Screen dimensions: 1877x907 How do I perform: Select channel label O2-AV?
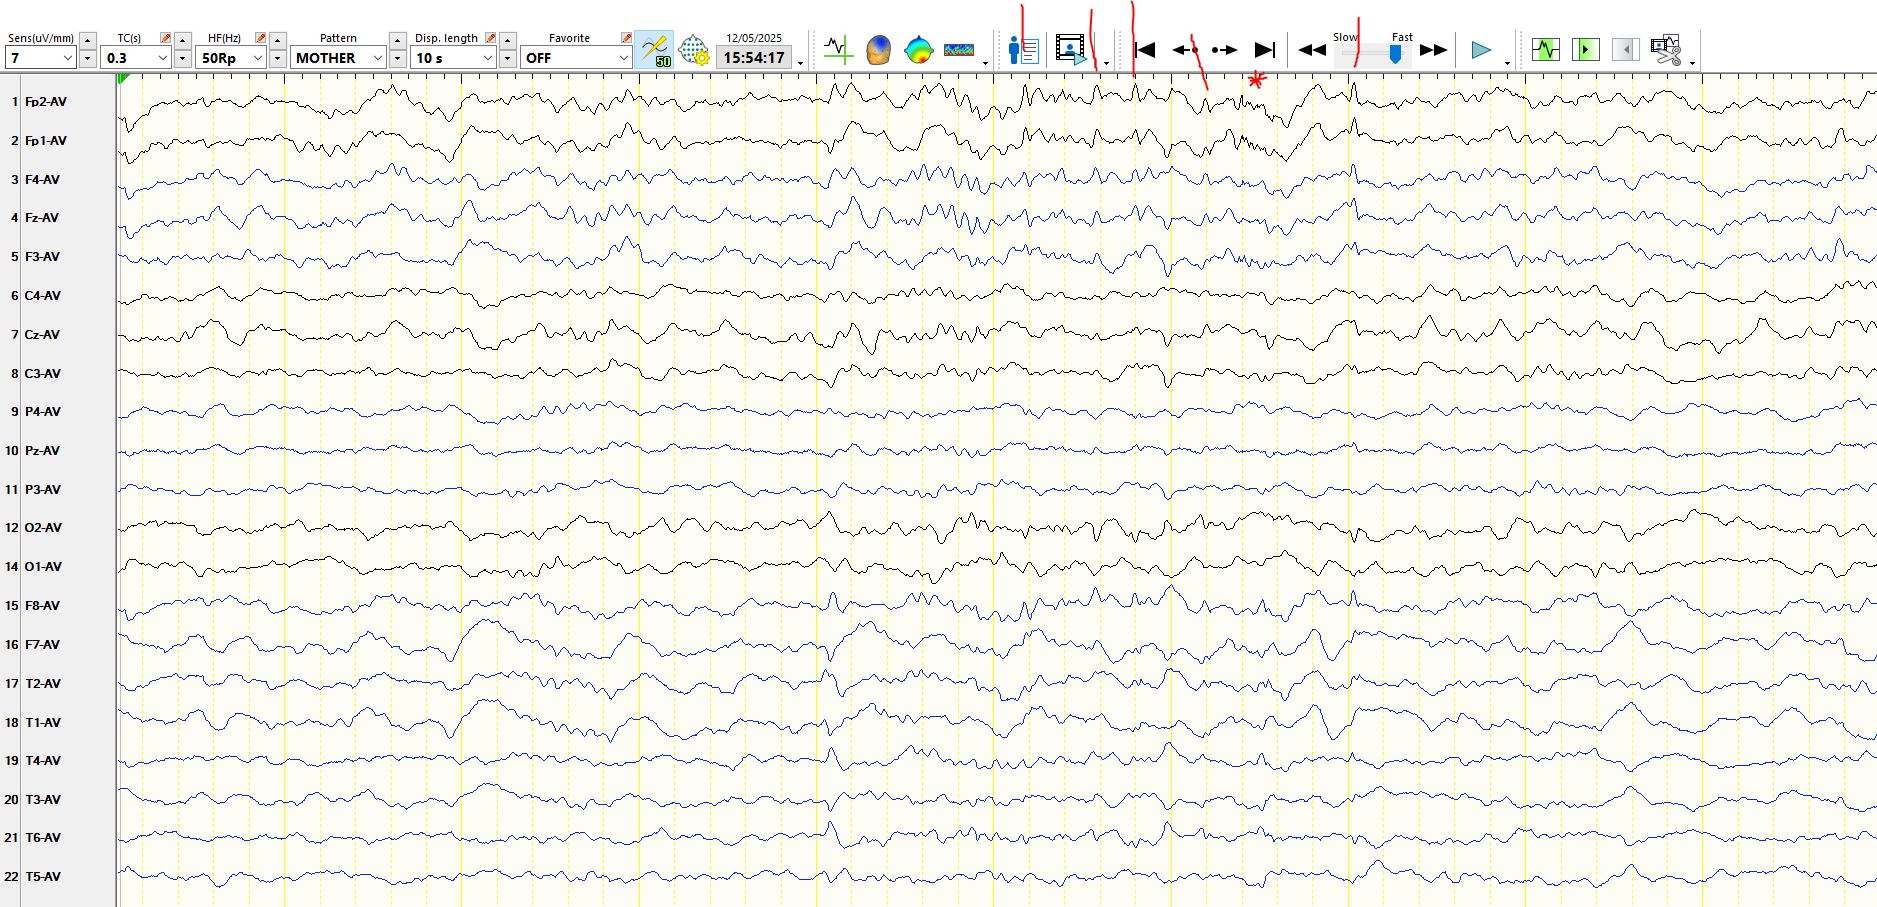coord(43,528)
